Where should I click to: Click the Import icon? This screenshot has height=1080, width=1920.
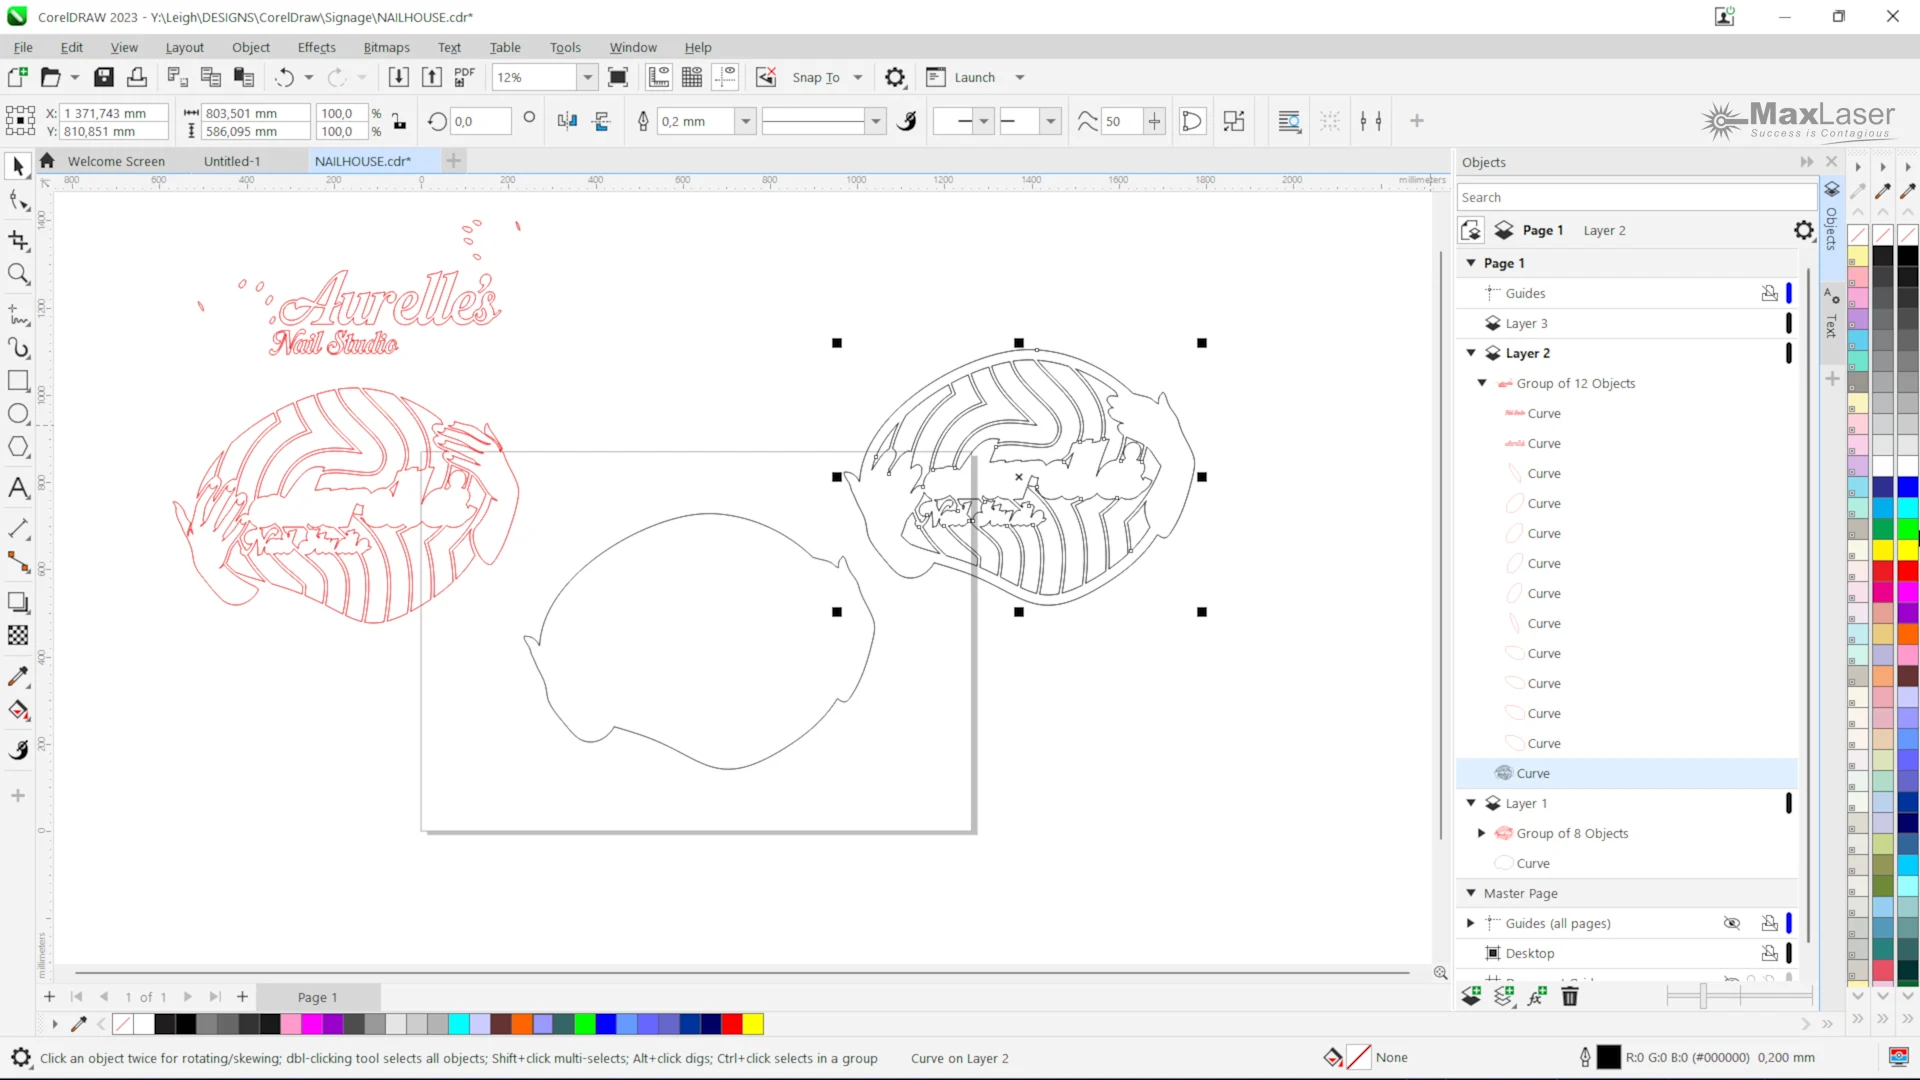click(x=398, y=77)
